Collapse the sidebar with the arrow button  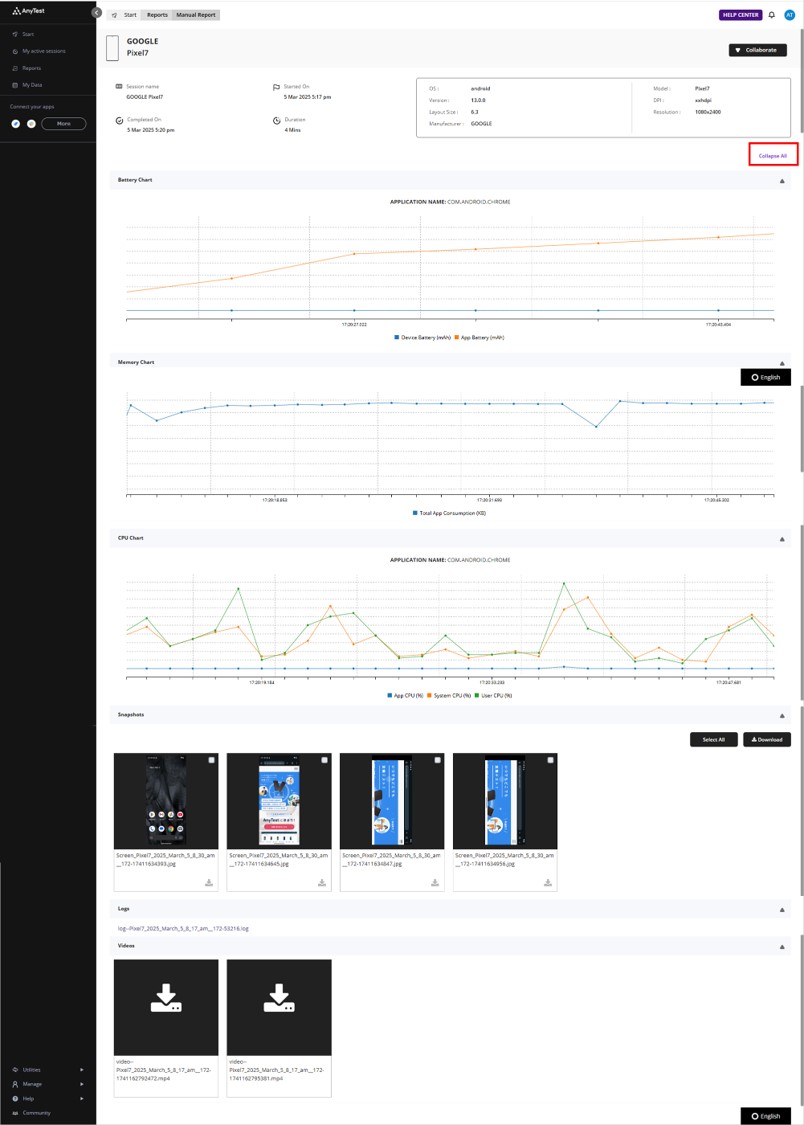pos(96,13)
